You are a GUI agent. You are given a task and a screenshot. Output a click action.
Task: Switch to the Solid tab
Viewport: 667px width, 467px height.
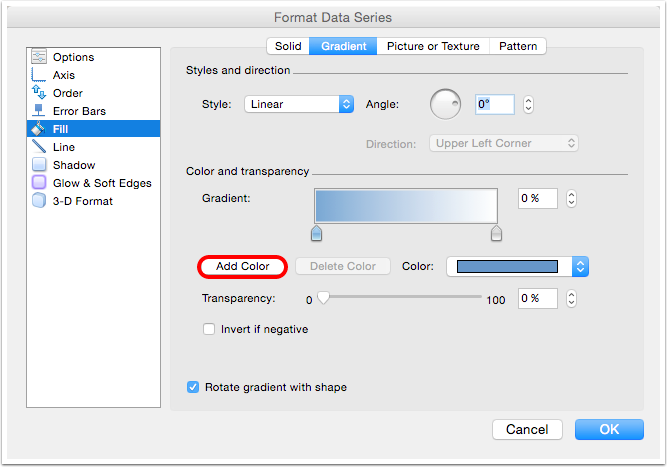tap(288, 46)
